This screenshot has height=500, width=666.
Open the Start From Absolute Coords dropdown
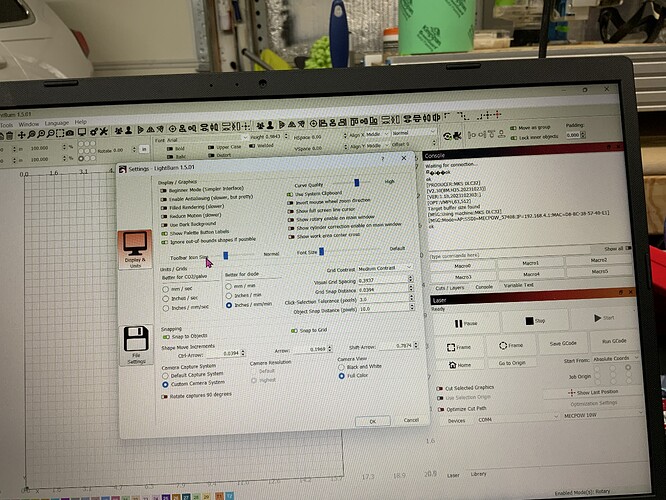[x=616, y=359]
